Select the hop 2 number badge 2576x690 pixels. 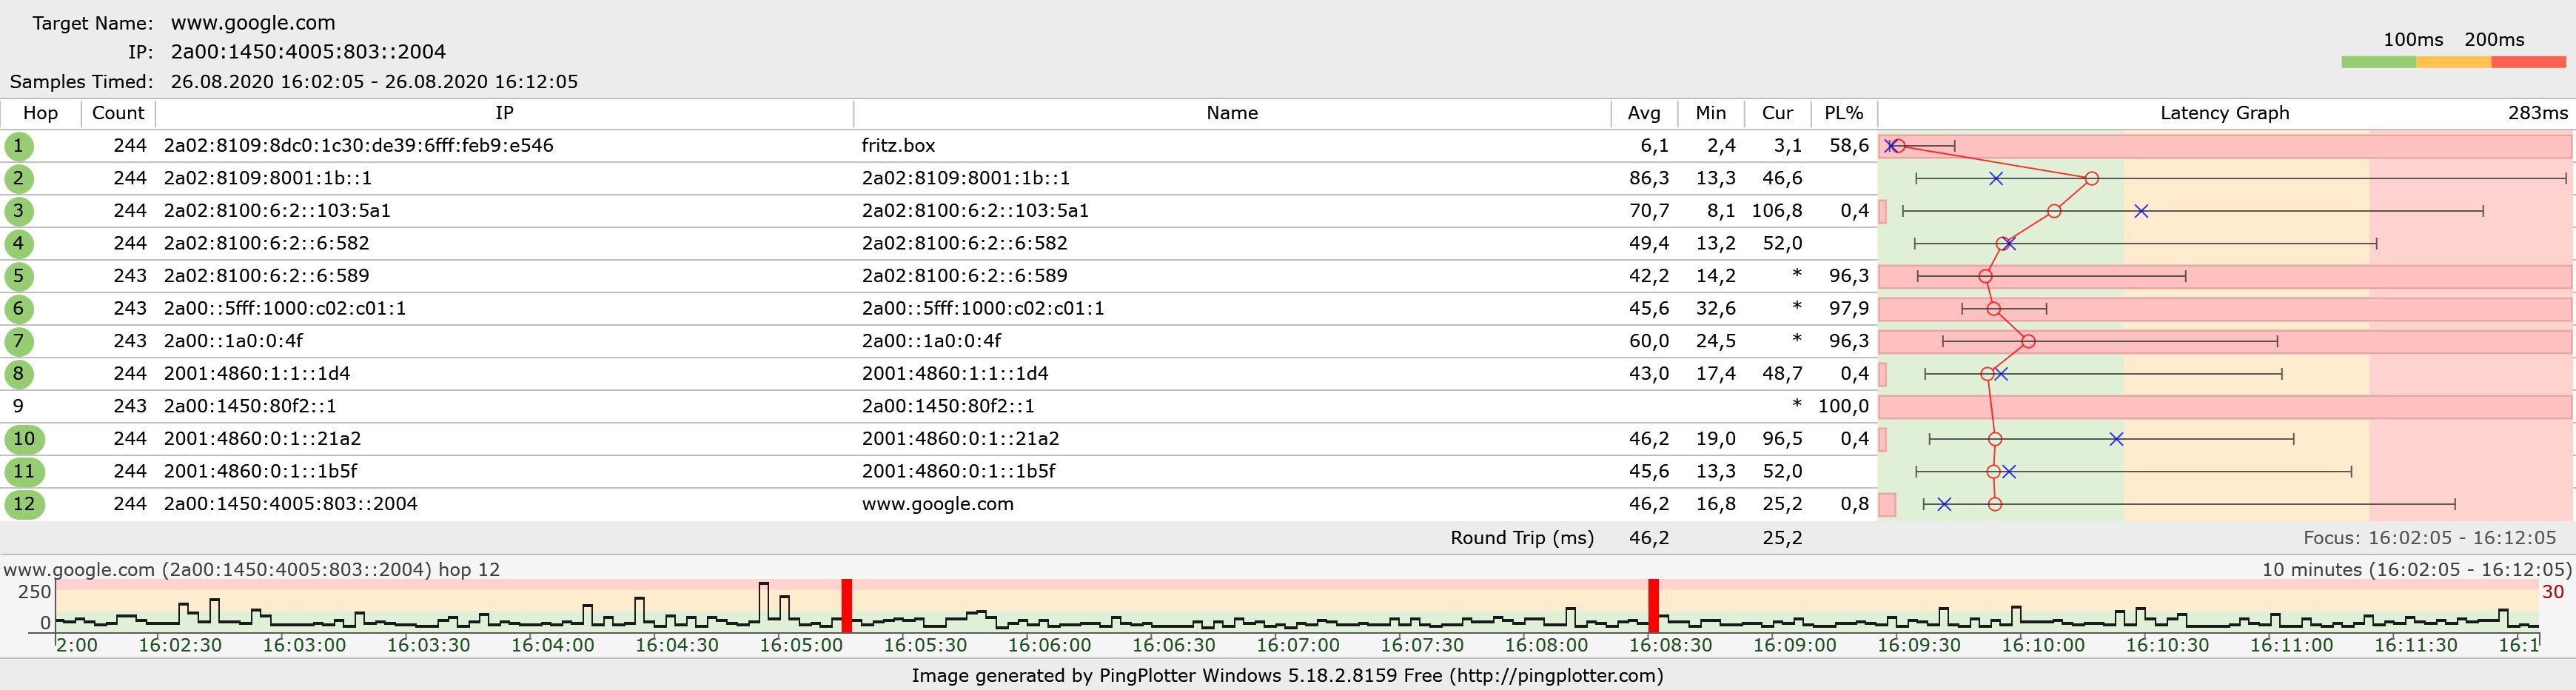click(x=18, y=179)
